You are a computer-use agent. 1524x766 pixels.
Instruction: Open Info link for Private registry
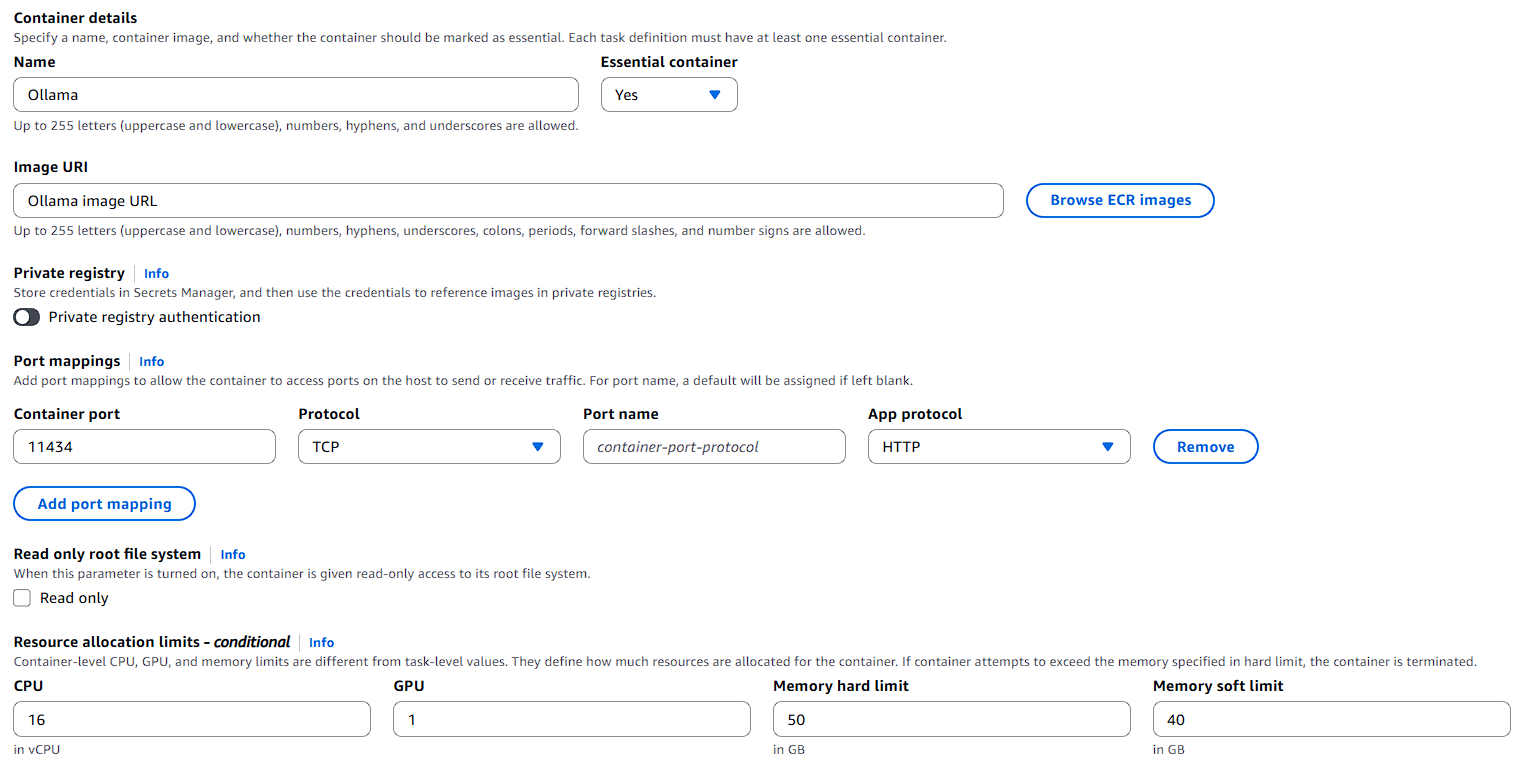(156, 273)
